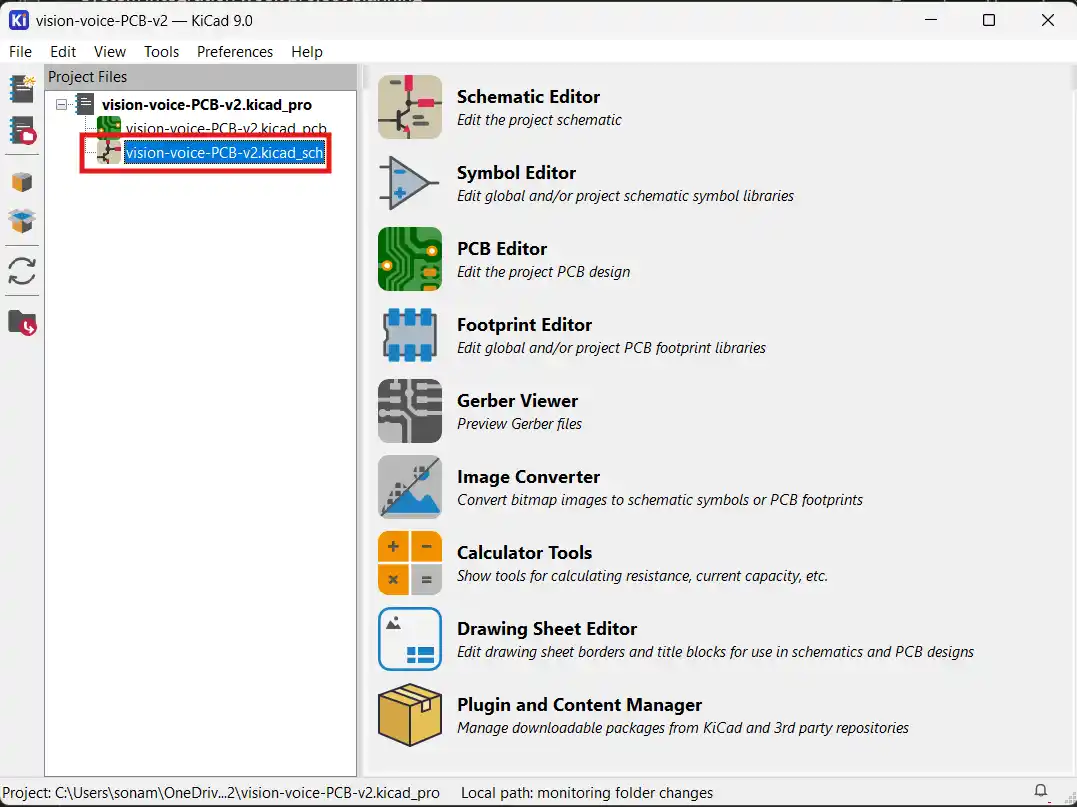Collapse the vision-voice-PCB-v2.kicad_pro tree node
The height and width of the screenshot is (807, 1077).
tap(62, 104)
